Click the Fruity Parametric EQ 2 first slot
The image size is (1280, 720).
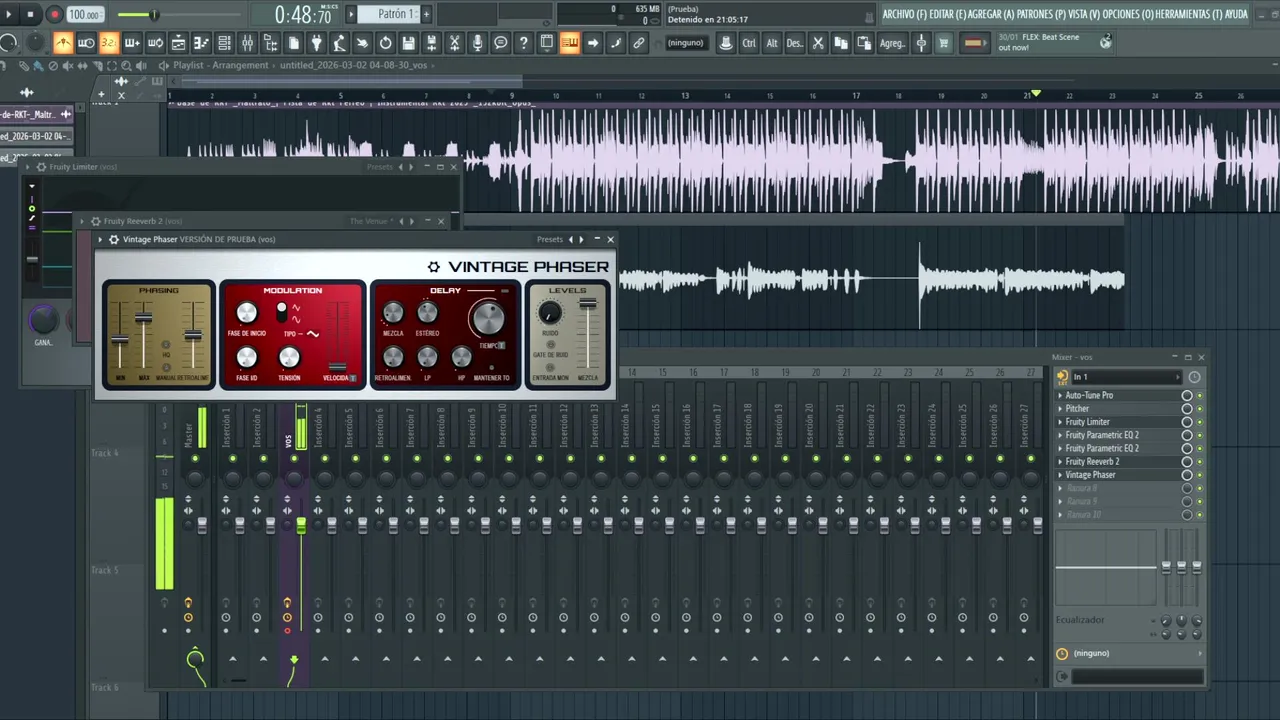point(1102,436)
